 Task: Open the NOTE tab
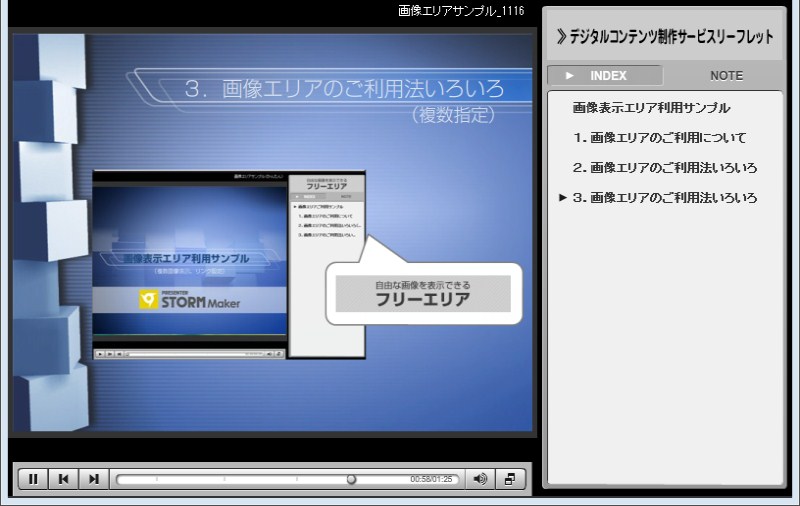pos(726,75)
